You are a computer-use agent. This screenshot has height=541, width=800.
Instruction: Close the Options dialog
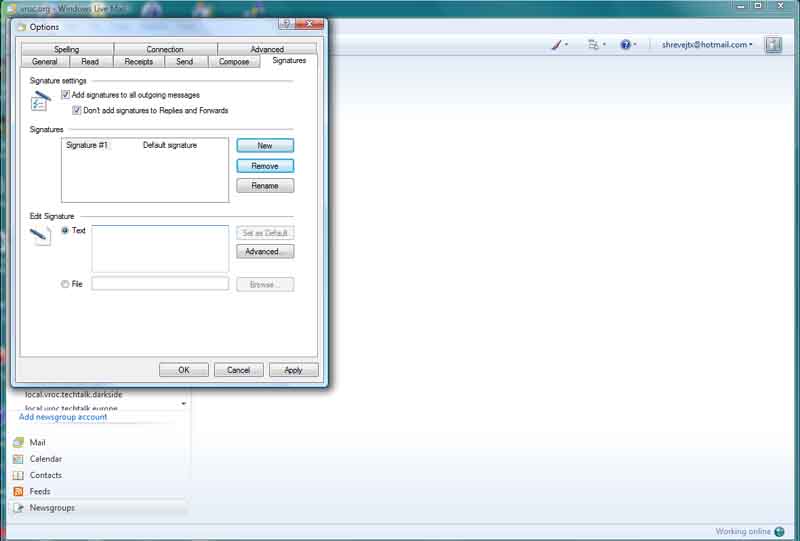tap(309, 23)
